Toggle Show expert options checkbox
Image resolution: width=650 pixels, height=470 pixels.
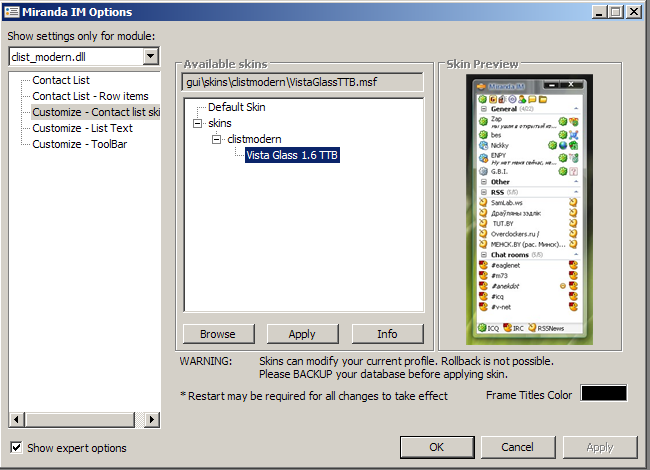16,448
